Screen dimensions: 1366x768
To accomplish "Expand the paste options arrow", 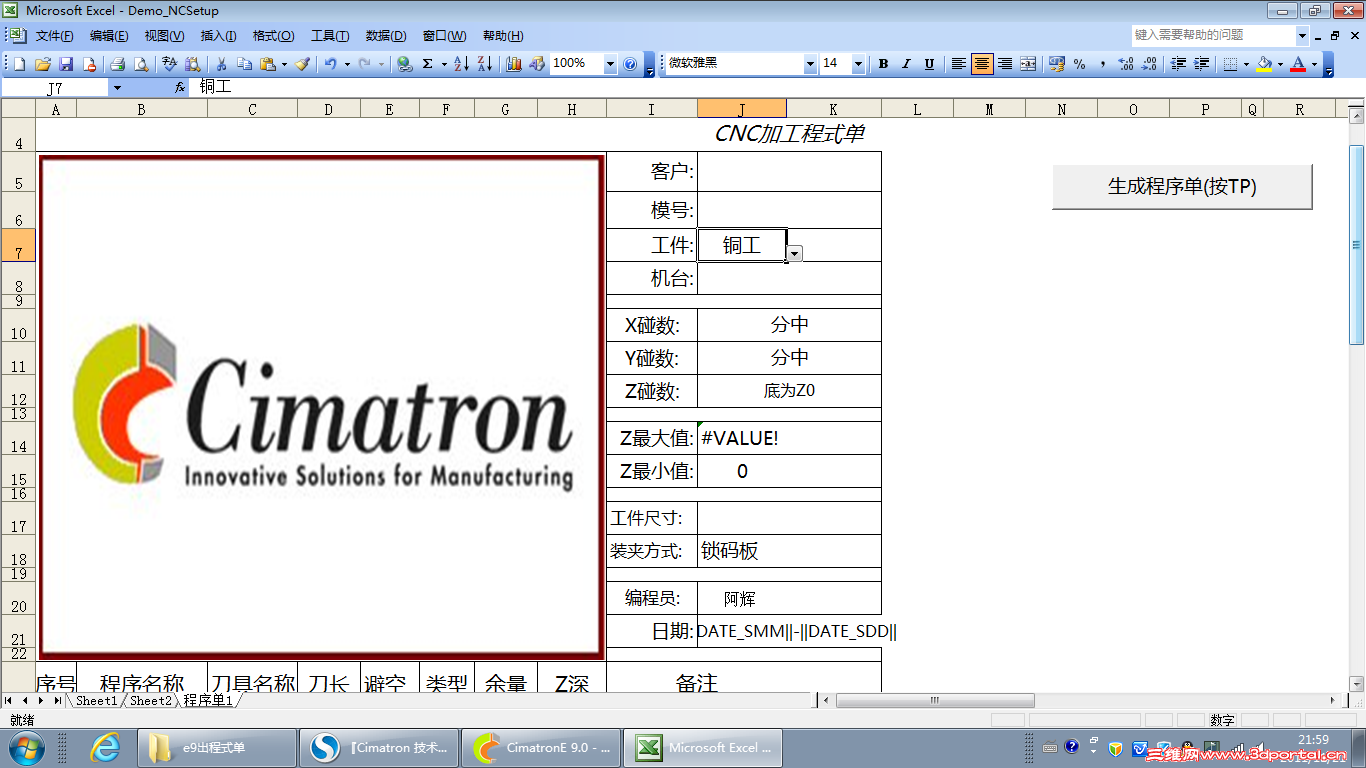I will coord(283,64).
